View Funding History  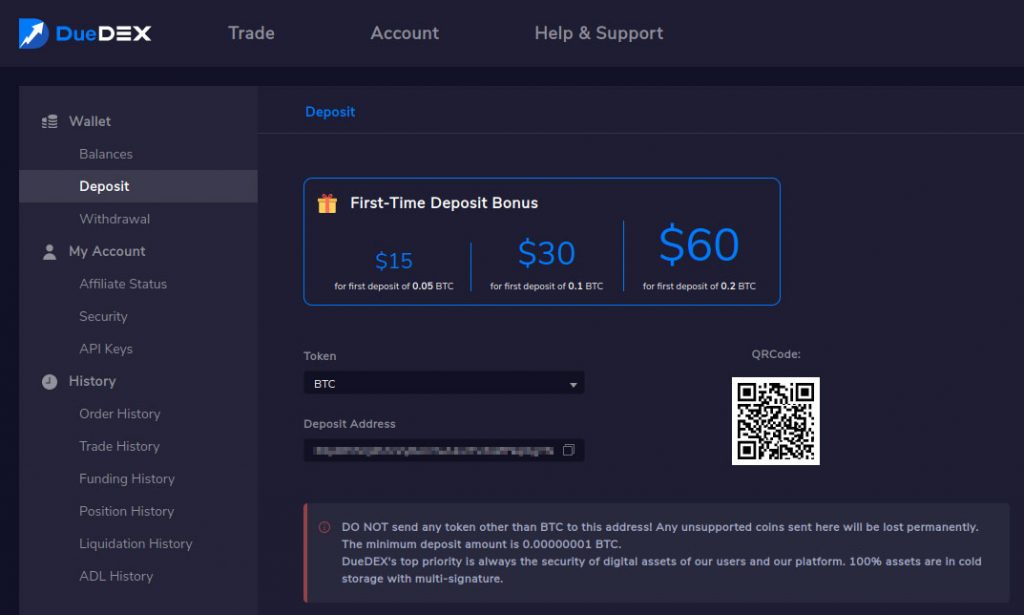point(127,479)
